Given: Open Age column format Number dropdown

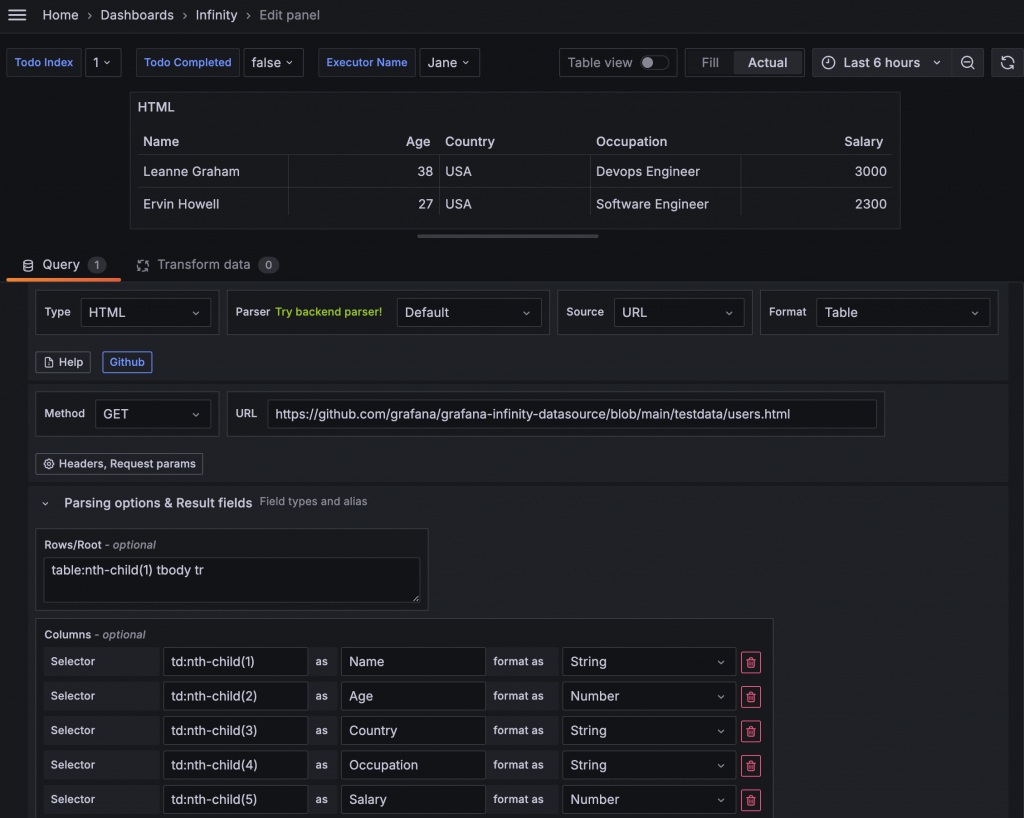Looking at the screenshot, I should [x=648, y=697].
